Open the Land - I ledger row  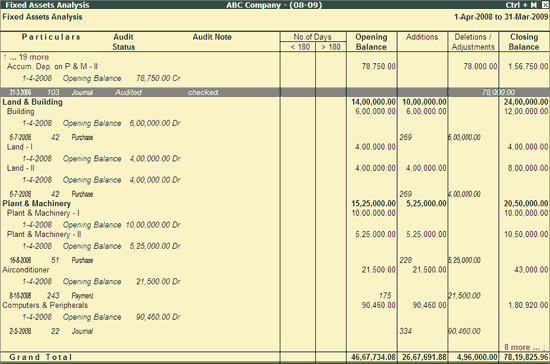(x=275, y=147)
